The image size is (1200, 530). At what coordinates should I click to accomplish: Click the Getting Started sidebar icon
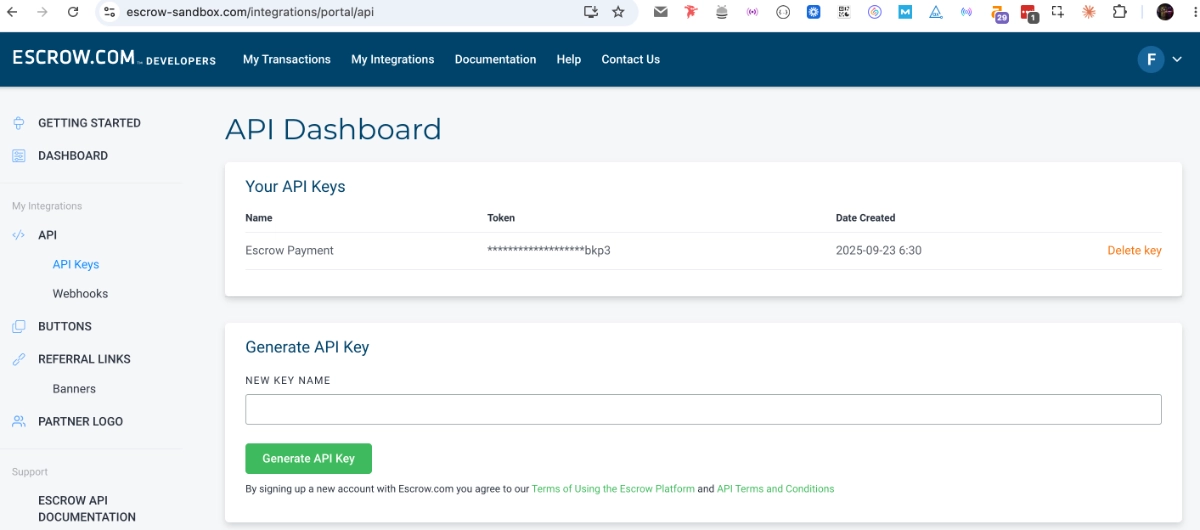tap(19, 123)
